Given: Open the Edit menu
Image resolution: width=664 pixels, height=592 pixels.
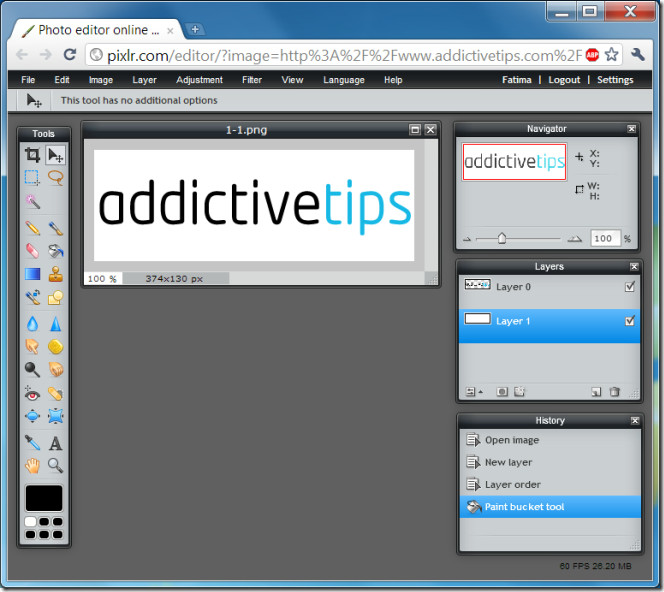Looking at the screenshot, I should click(62, 80).
